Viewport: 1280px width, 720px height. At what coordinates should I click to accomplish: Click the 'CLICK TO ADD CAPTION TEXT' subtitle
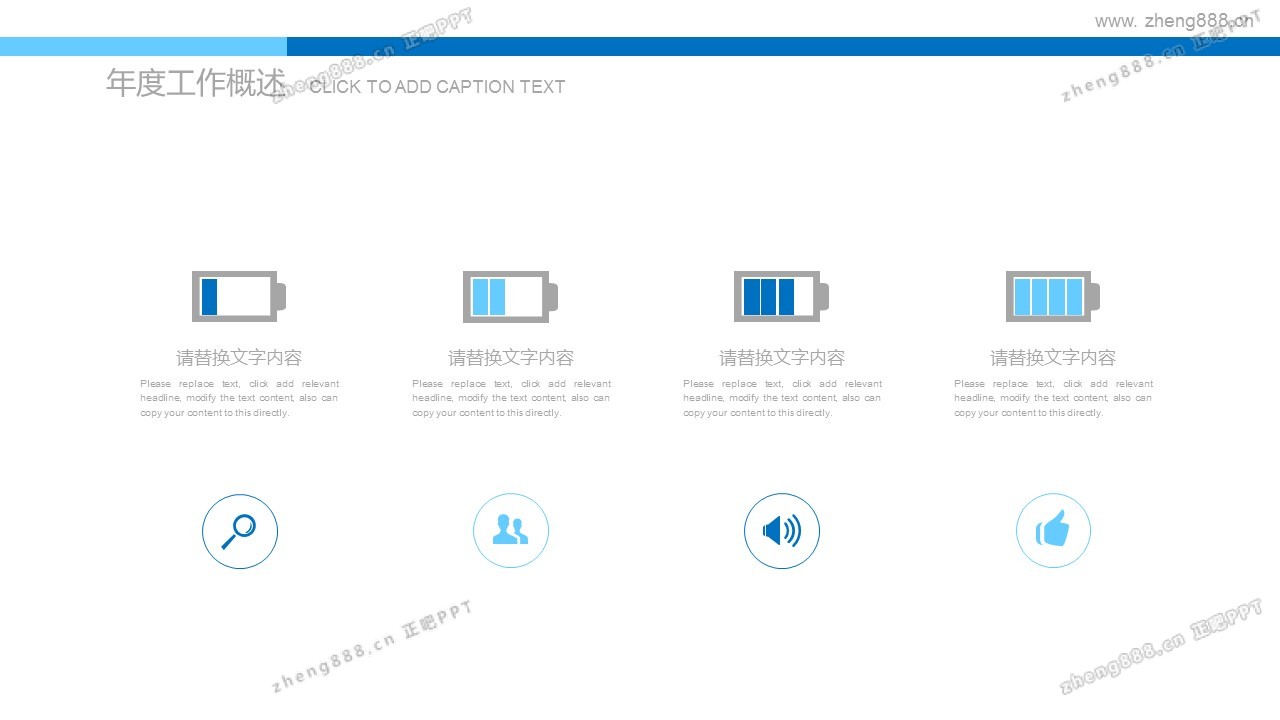tap(437, 87)
